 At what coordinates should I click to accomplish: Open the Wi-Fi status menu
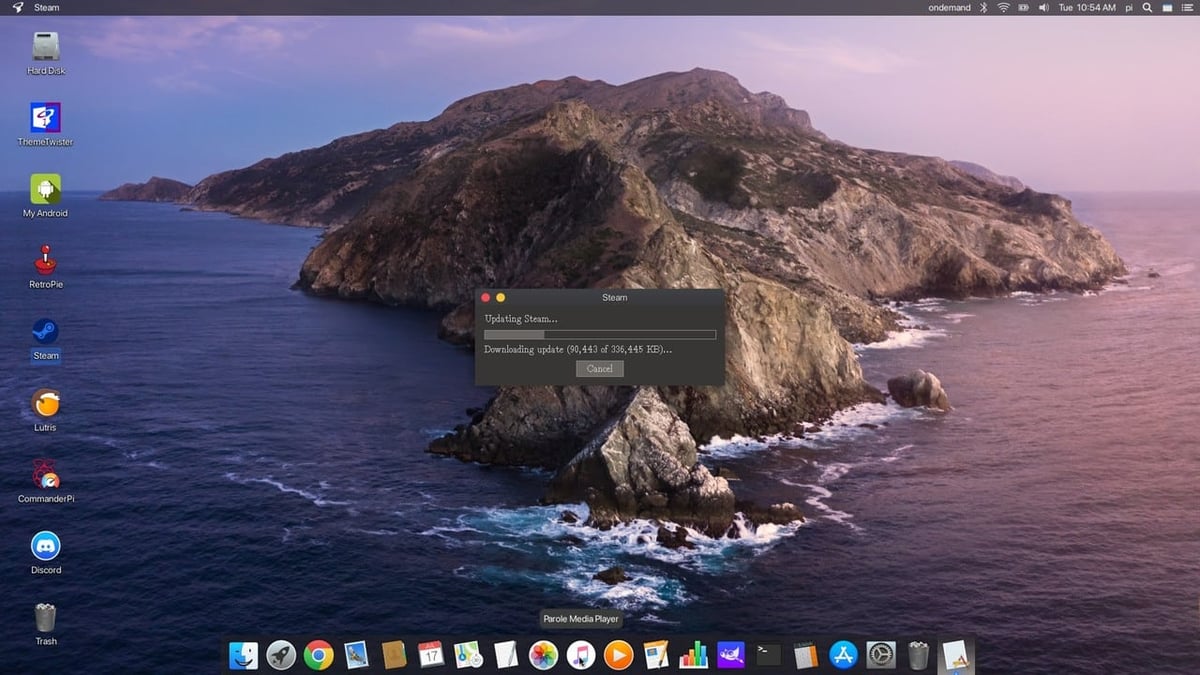1003,7
